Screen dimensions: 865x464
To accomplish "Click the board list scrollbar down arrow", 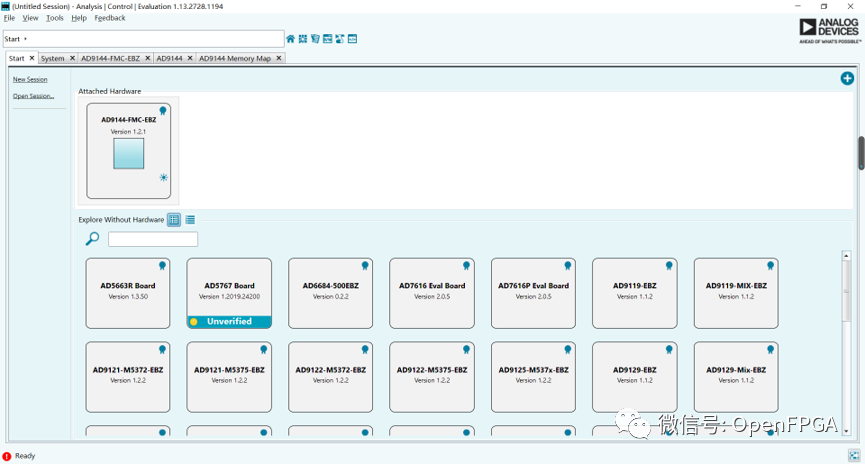I will coord(846,431).
